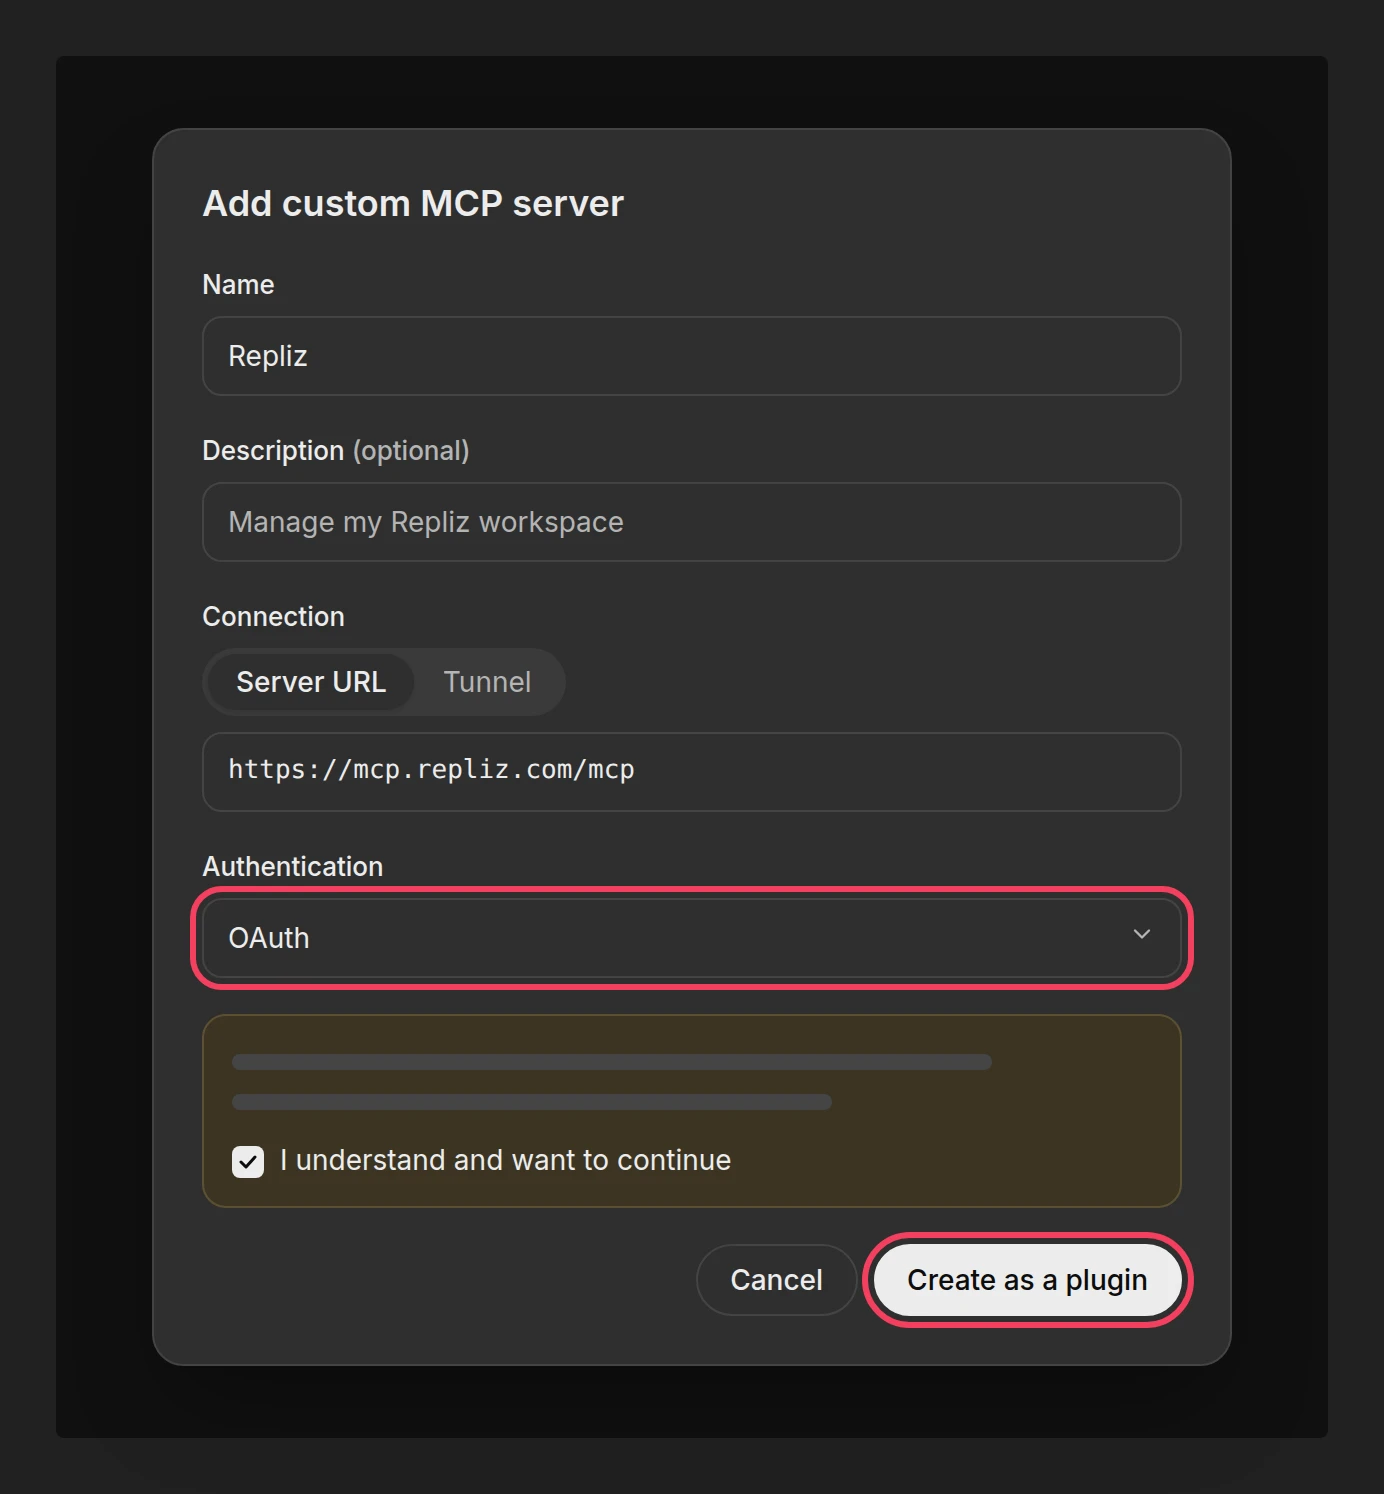Switch to the Tunnel connection tab
The image size is (1384, 1494).
(x=487, y=682)
